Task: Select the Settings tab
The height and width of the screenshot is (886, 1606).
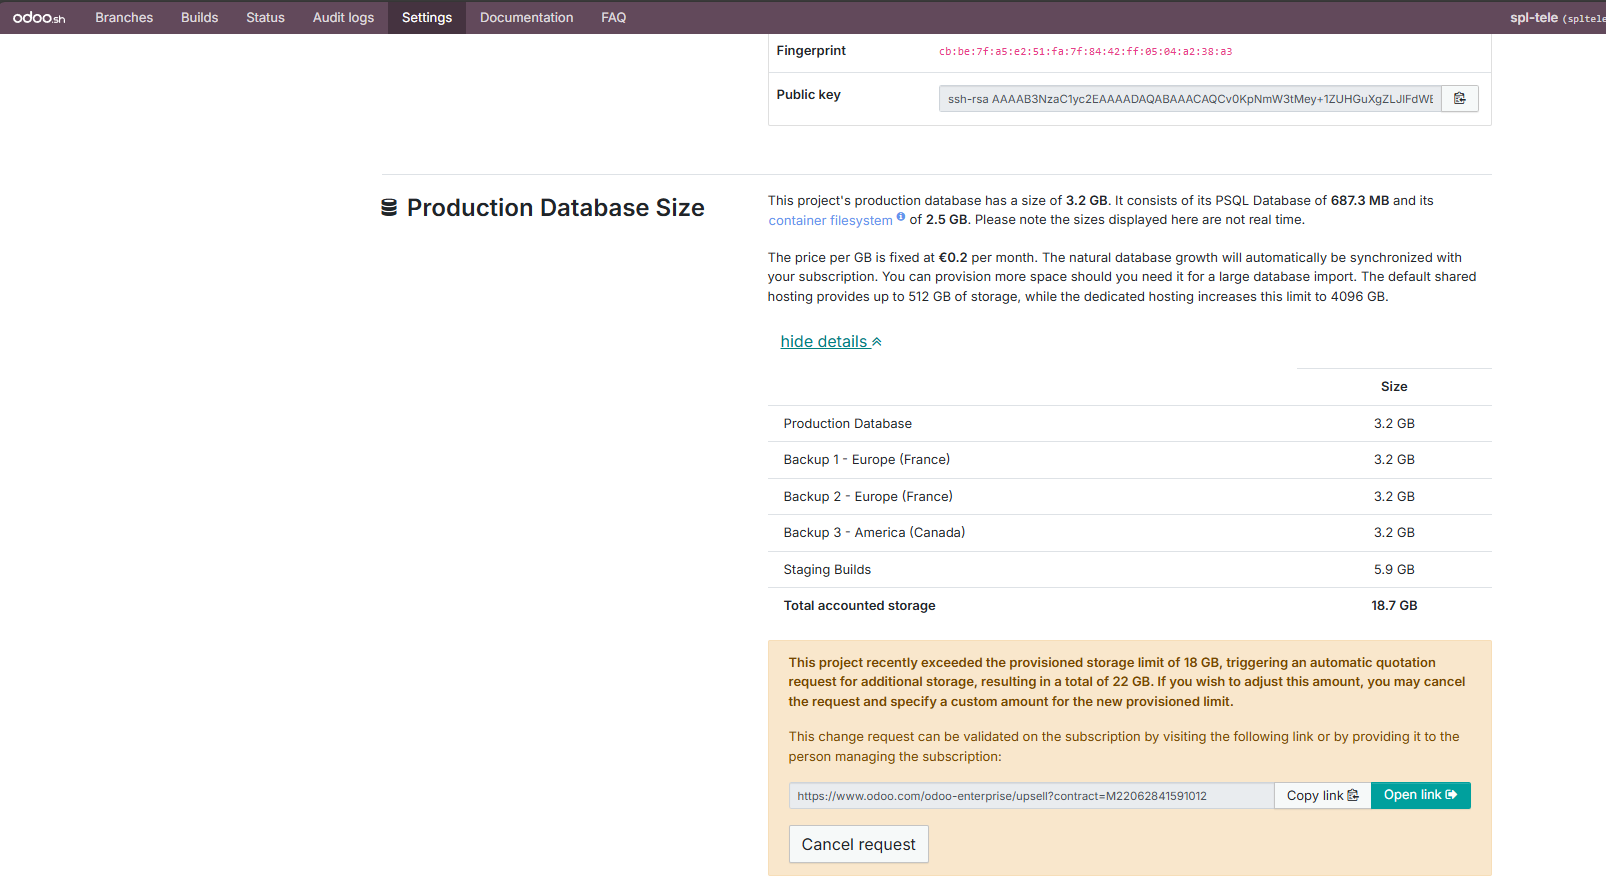Action: pos(427,17)
